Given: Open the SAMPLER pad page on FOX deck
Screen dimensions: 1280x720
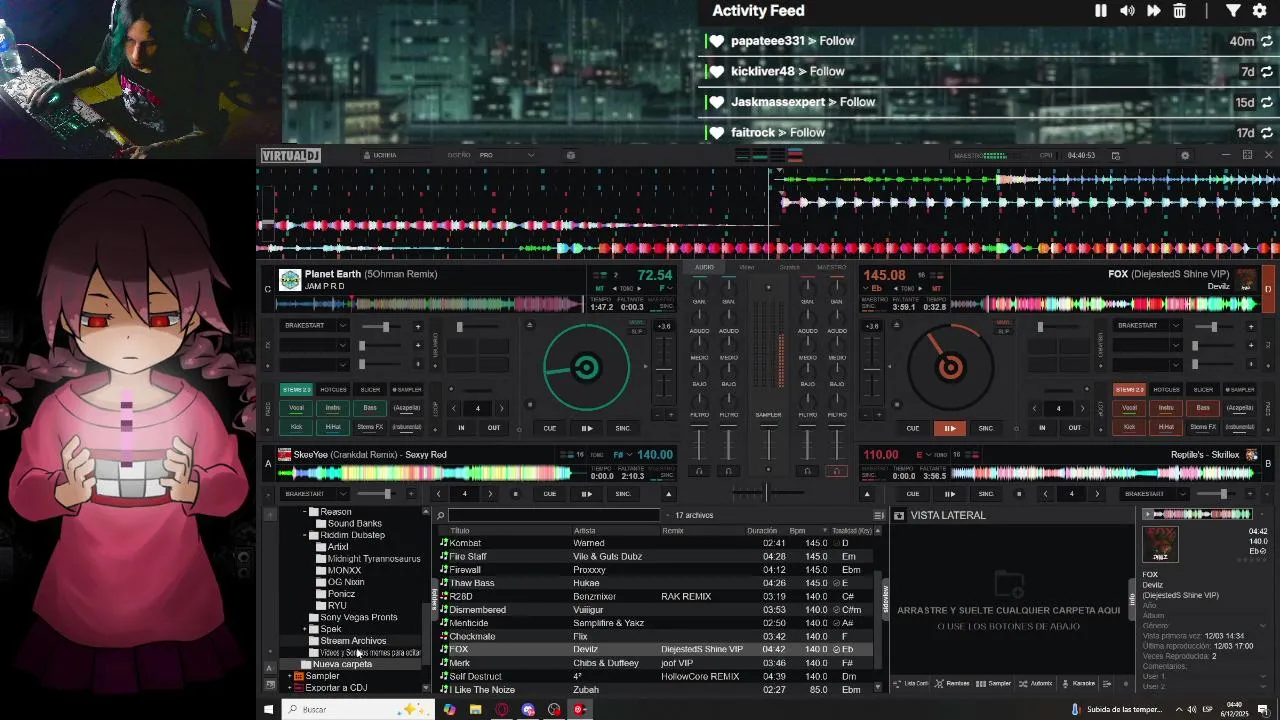Looking at the screenshot, I should click(x=1240, y=389).
